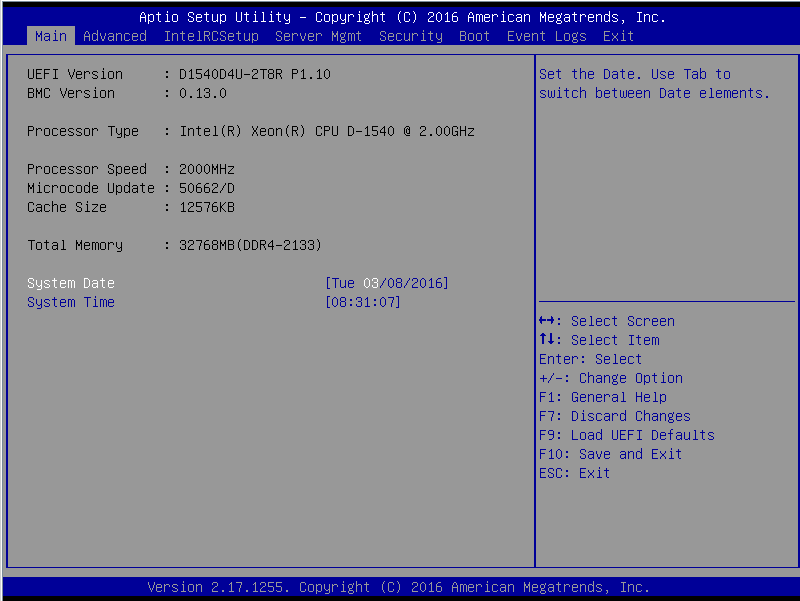This screenshot has height=601, width=800.
Task: Open the Boot tab
Action: coord(474,36)
